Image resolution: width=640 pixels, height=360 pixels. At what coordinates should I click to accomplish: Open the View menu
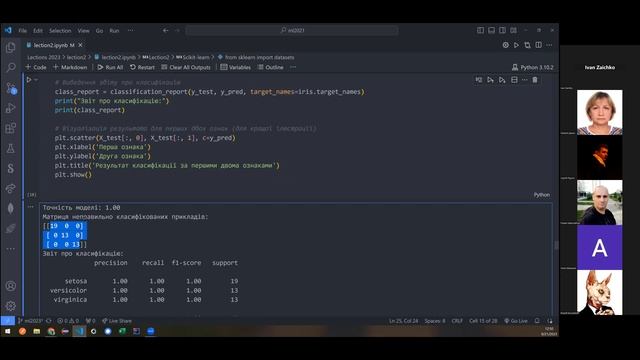coord(83,31)
